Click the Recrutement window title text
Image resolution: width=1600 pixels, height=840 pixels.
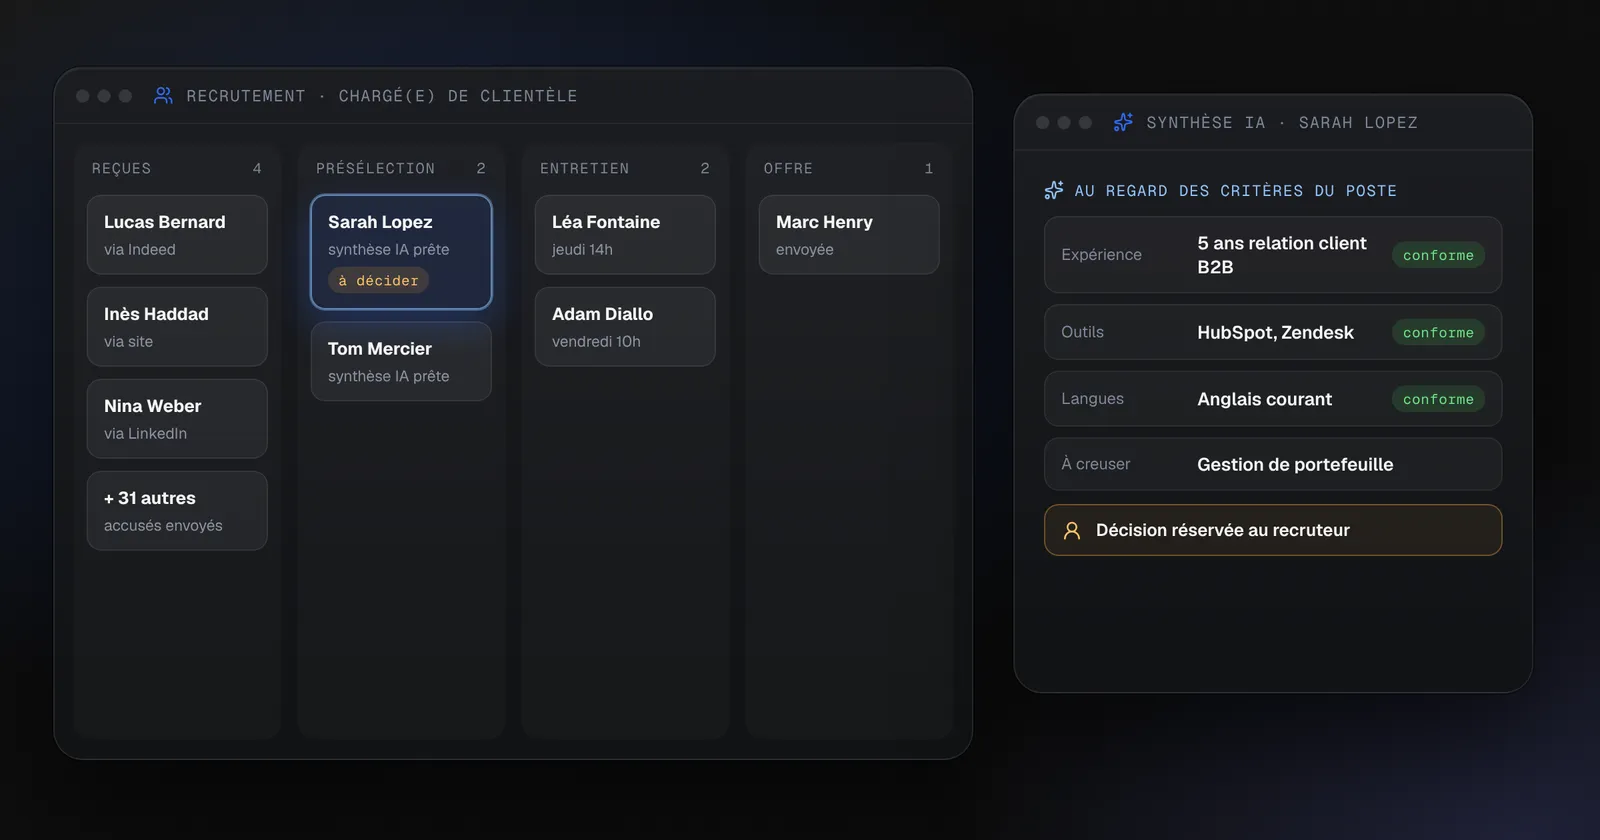coord(382,96)
